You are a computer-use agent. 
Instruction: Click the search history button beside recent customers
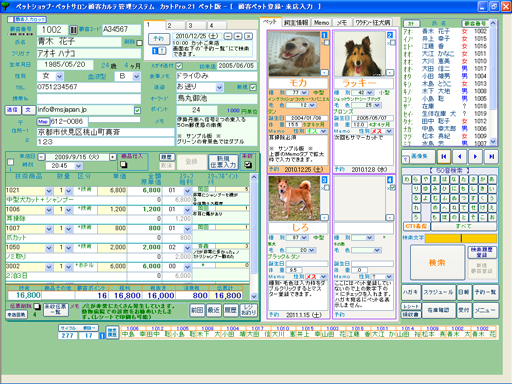pos(112,332)
